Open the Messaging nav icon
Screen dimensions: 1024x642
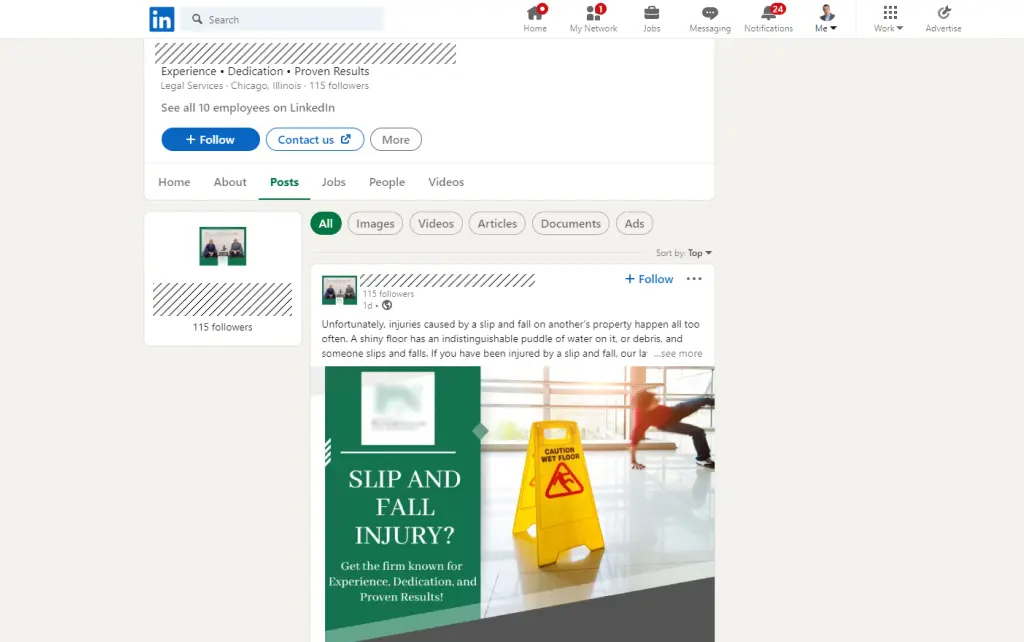click(x=710, y=19)
